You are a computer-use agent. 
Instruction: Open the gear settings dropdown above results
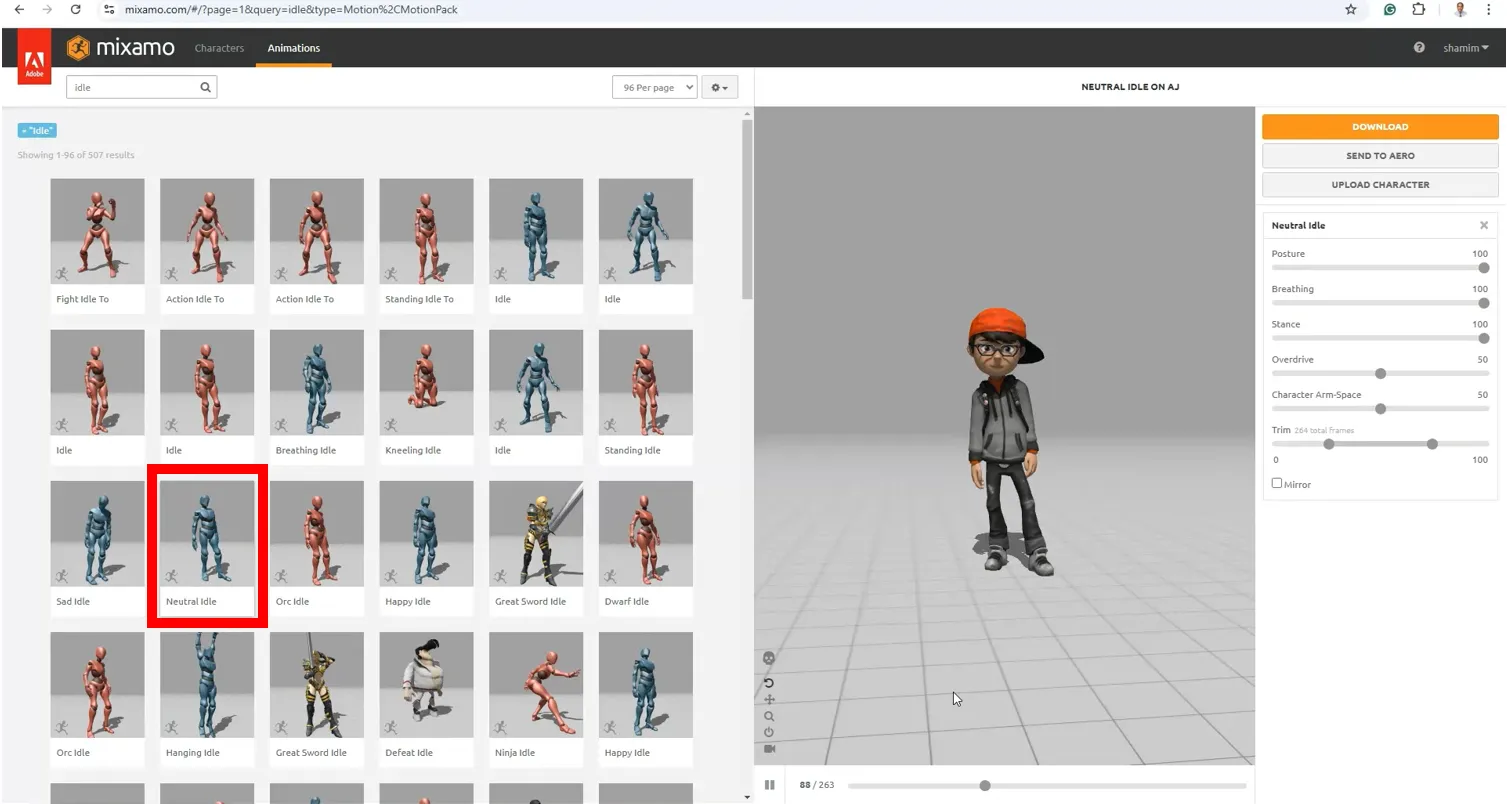coord(719,87)
